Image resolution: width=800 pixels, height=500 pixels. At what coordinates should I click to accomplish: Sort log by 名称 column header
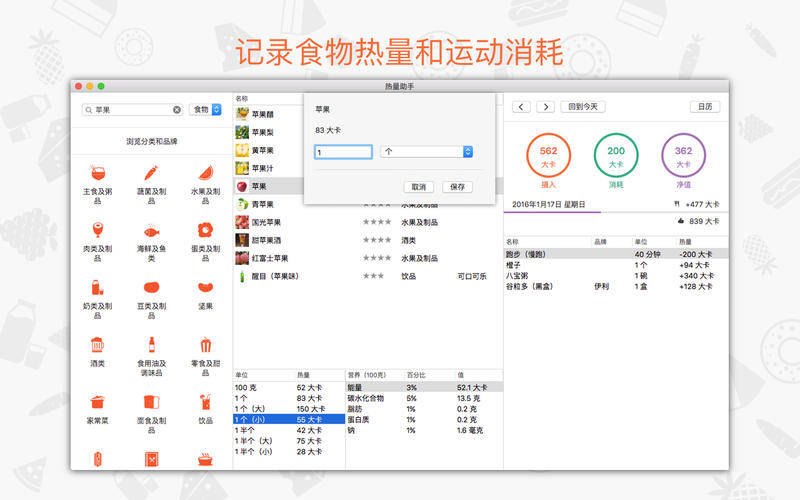tap(547, 241)
